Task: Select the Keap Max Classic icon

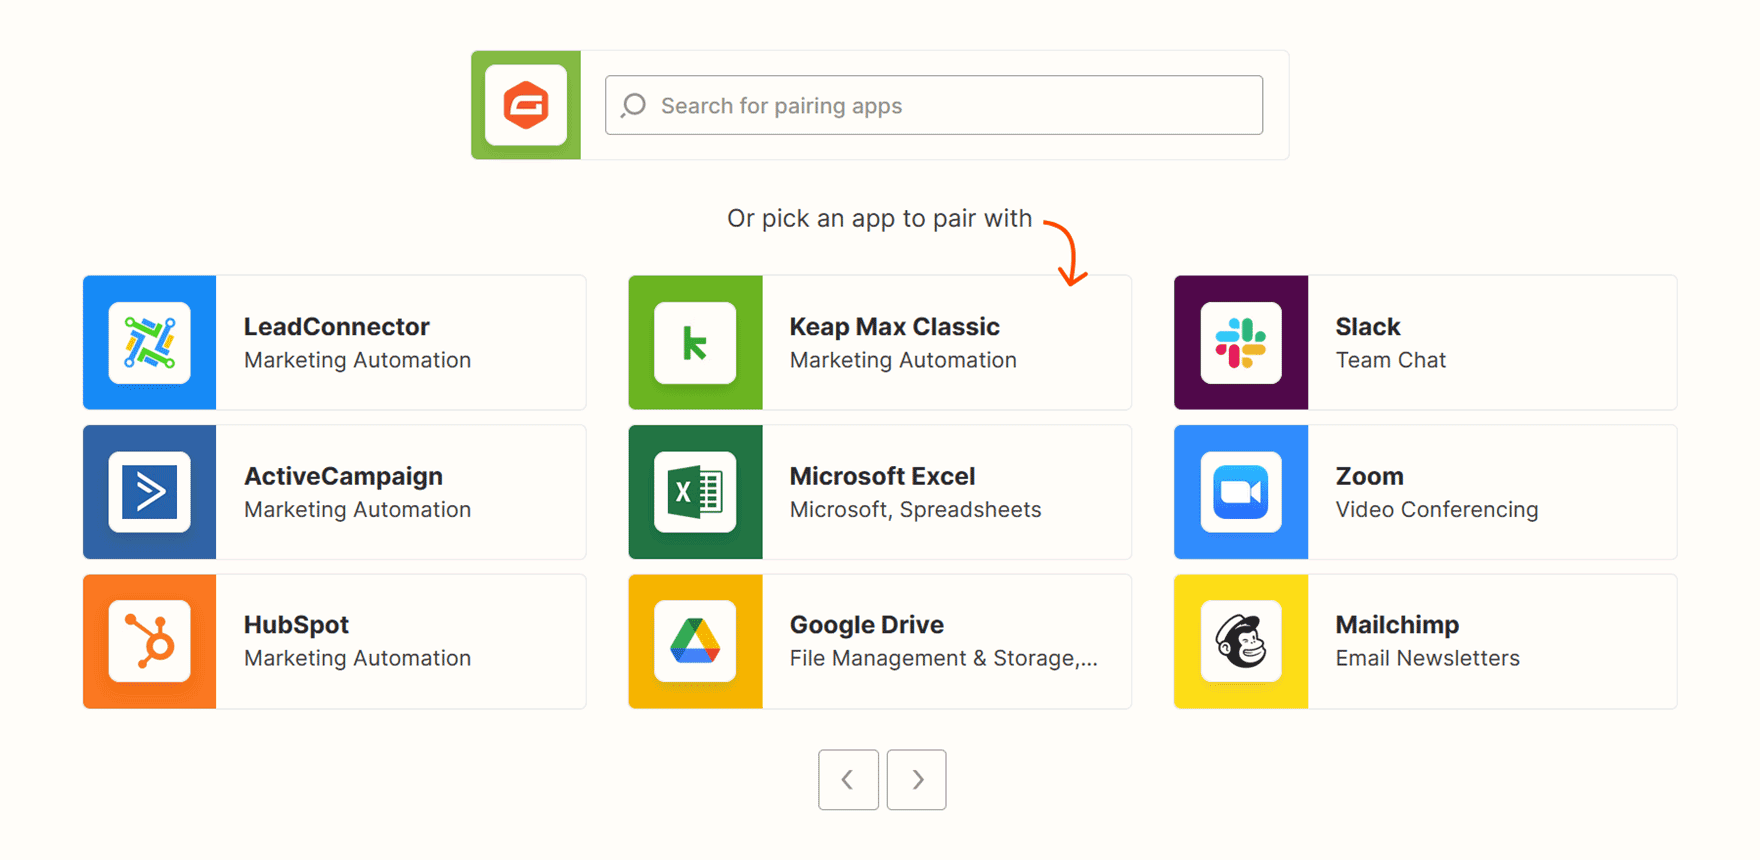Action: pyautogui.click(x=695, y=343)
